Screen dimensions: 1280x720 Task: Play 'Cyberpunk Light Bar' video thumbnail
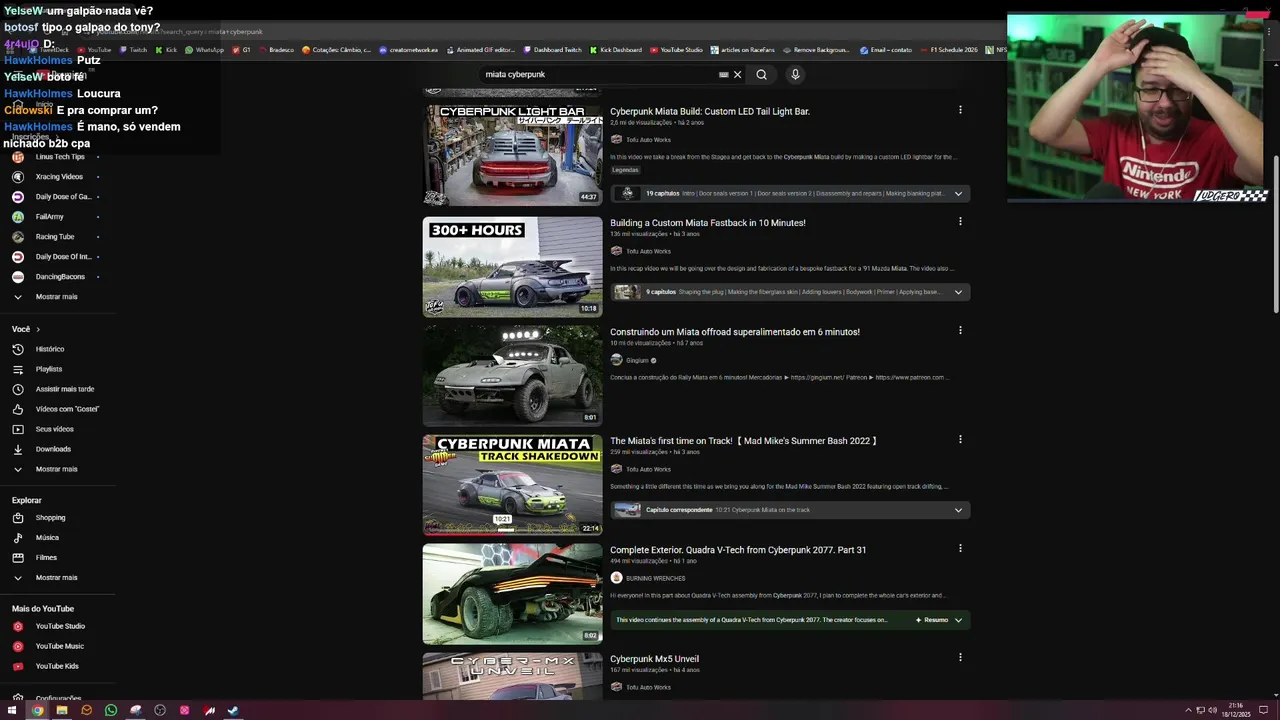point(512,156)
